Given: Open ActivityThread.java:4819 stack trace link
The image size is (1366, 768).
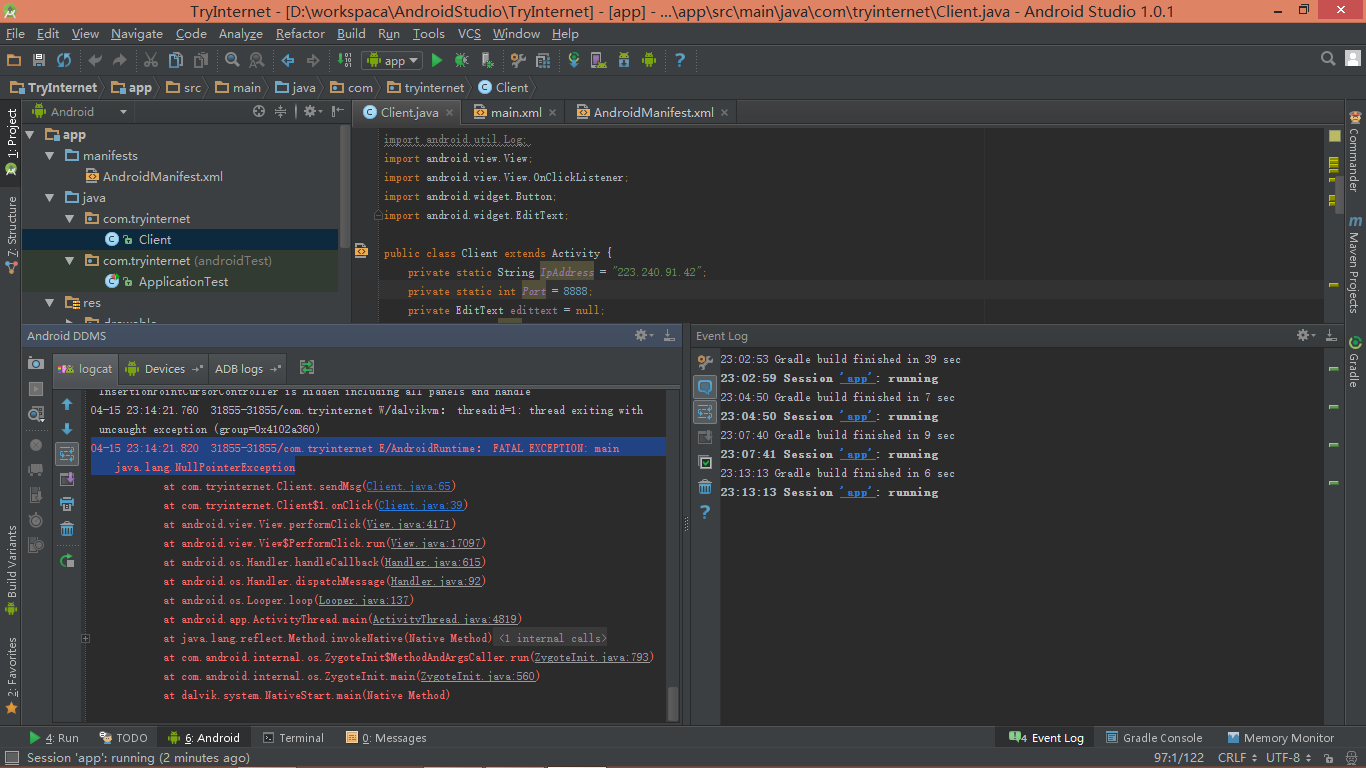Looking at the screenshot, I should pos(444,619).
